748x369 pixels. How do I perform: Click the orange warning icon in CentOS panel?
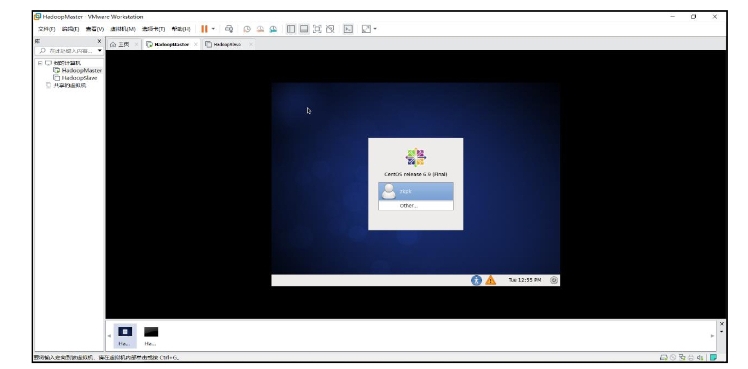(x=490, y=280)
